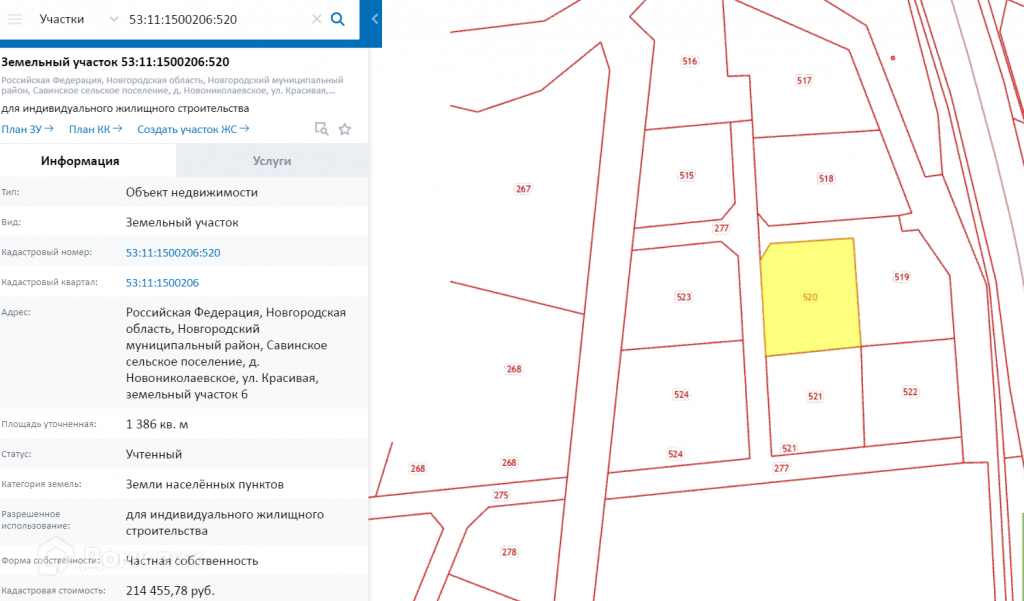This screenshot has width=1024, height=601.
Task: Click the address text in Адрес row
Action: tap(236, 353)
